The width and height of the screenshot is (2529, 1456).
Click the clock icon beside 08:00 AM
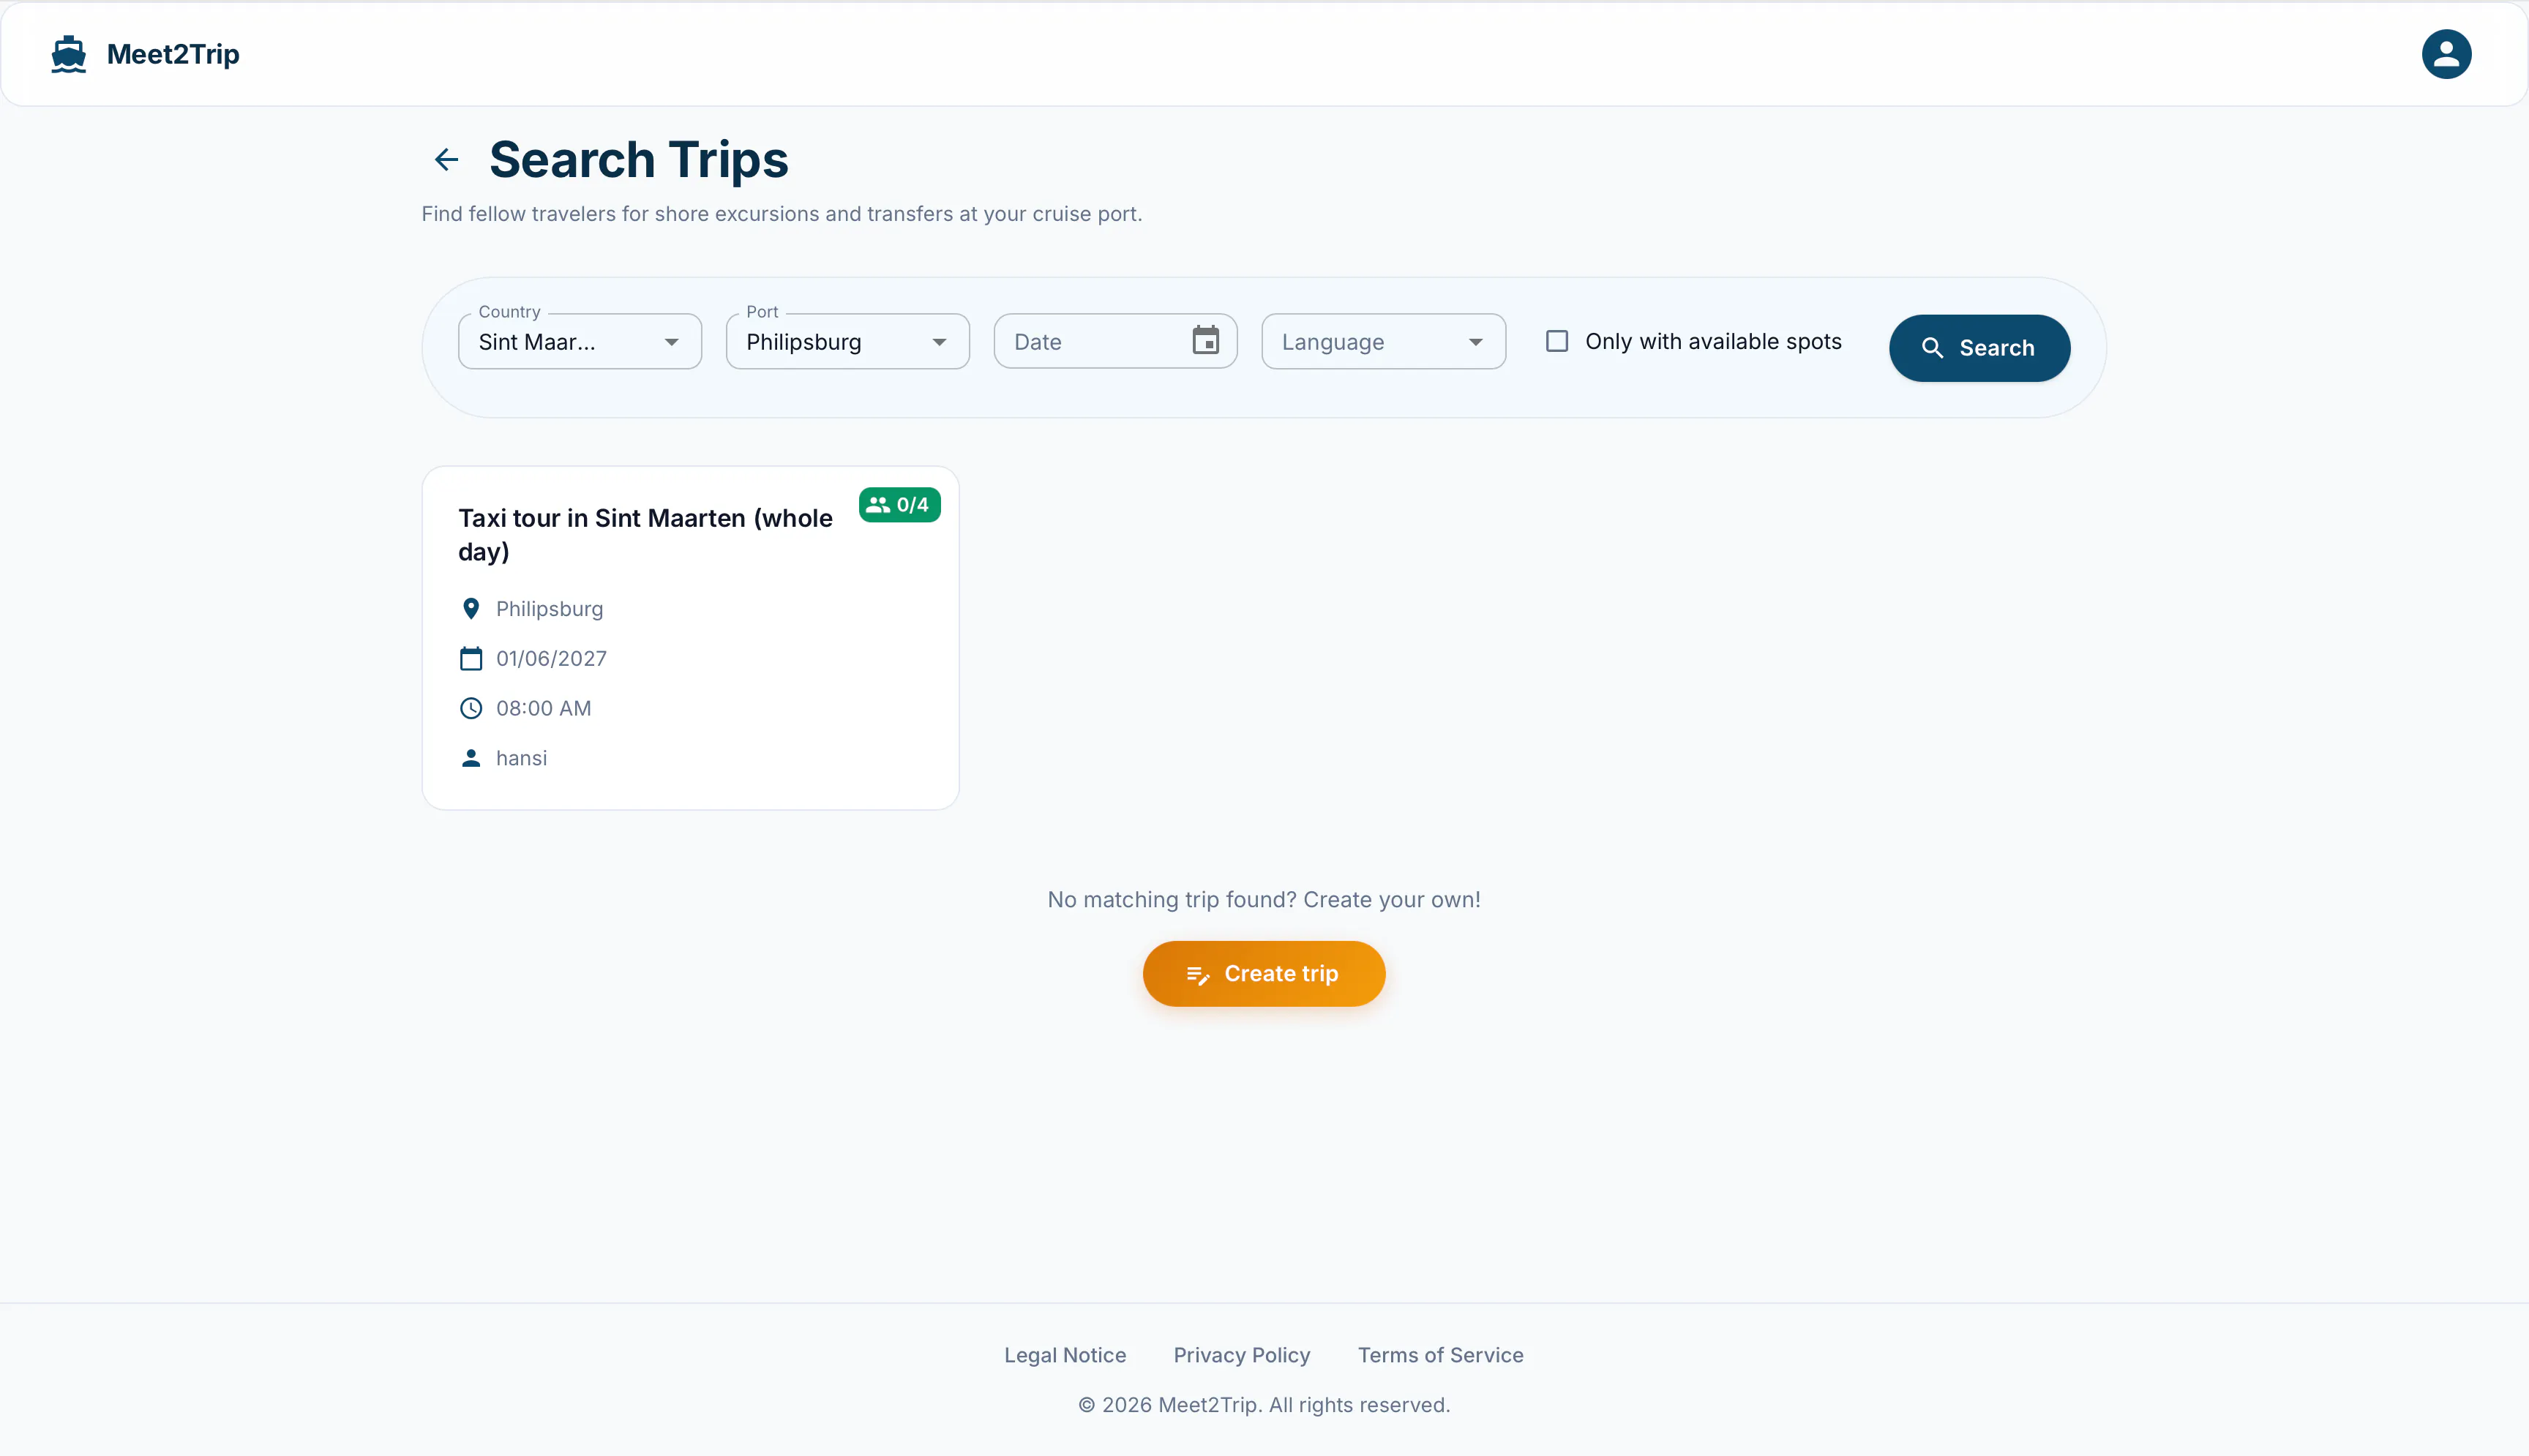(471, 708)
